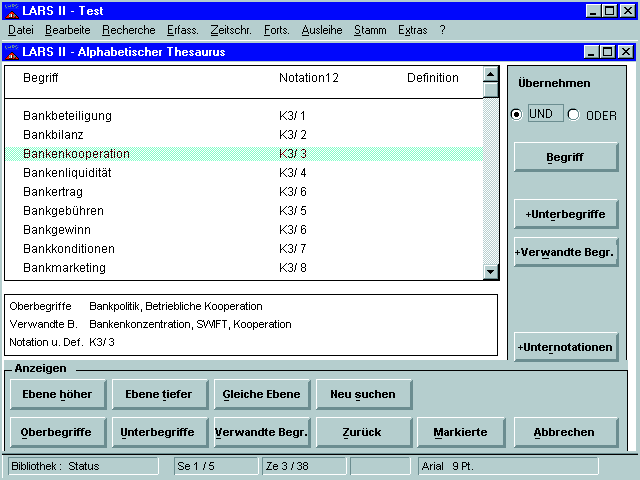Close the Alphabetischer Thesaurus window
Screen dimensions: 640x480
point(626,52)
